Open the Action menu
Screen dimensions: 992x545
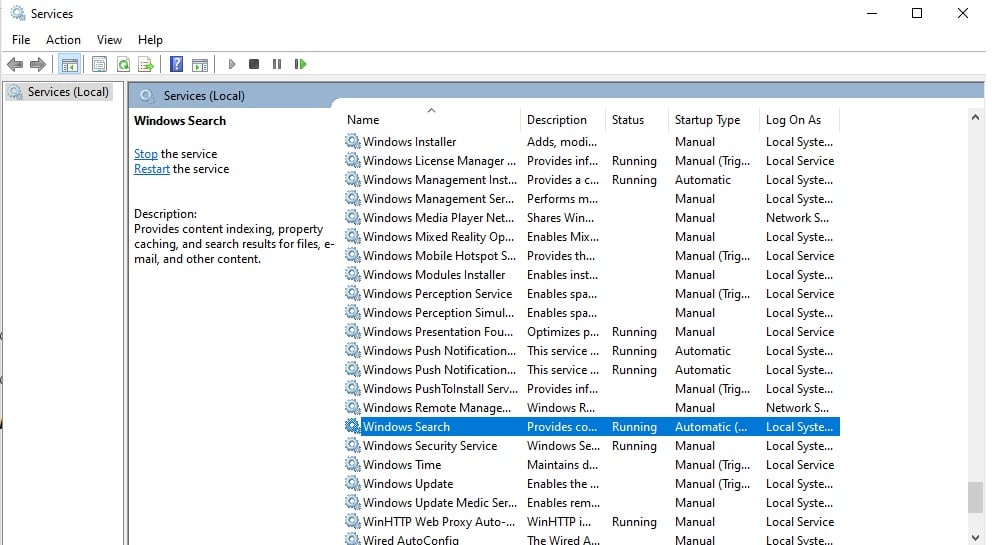tap(63, 40)
